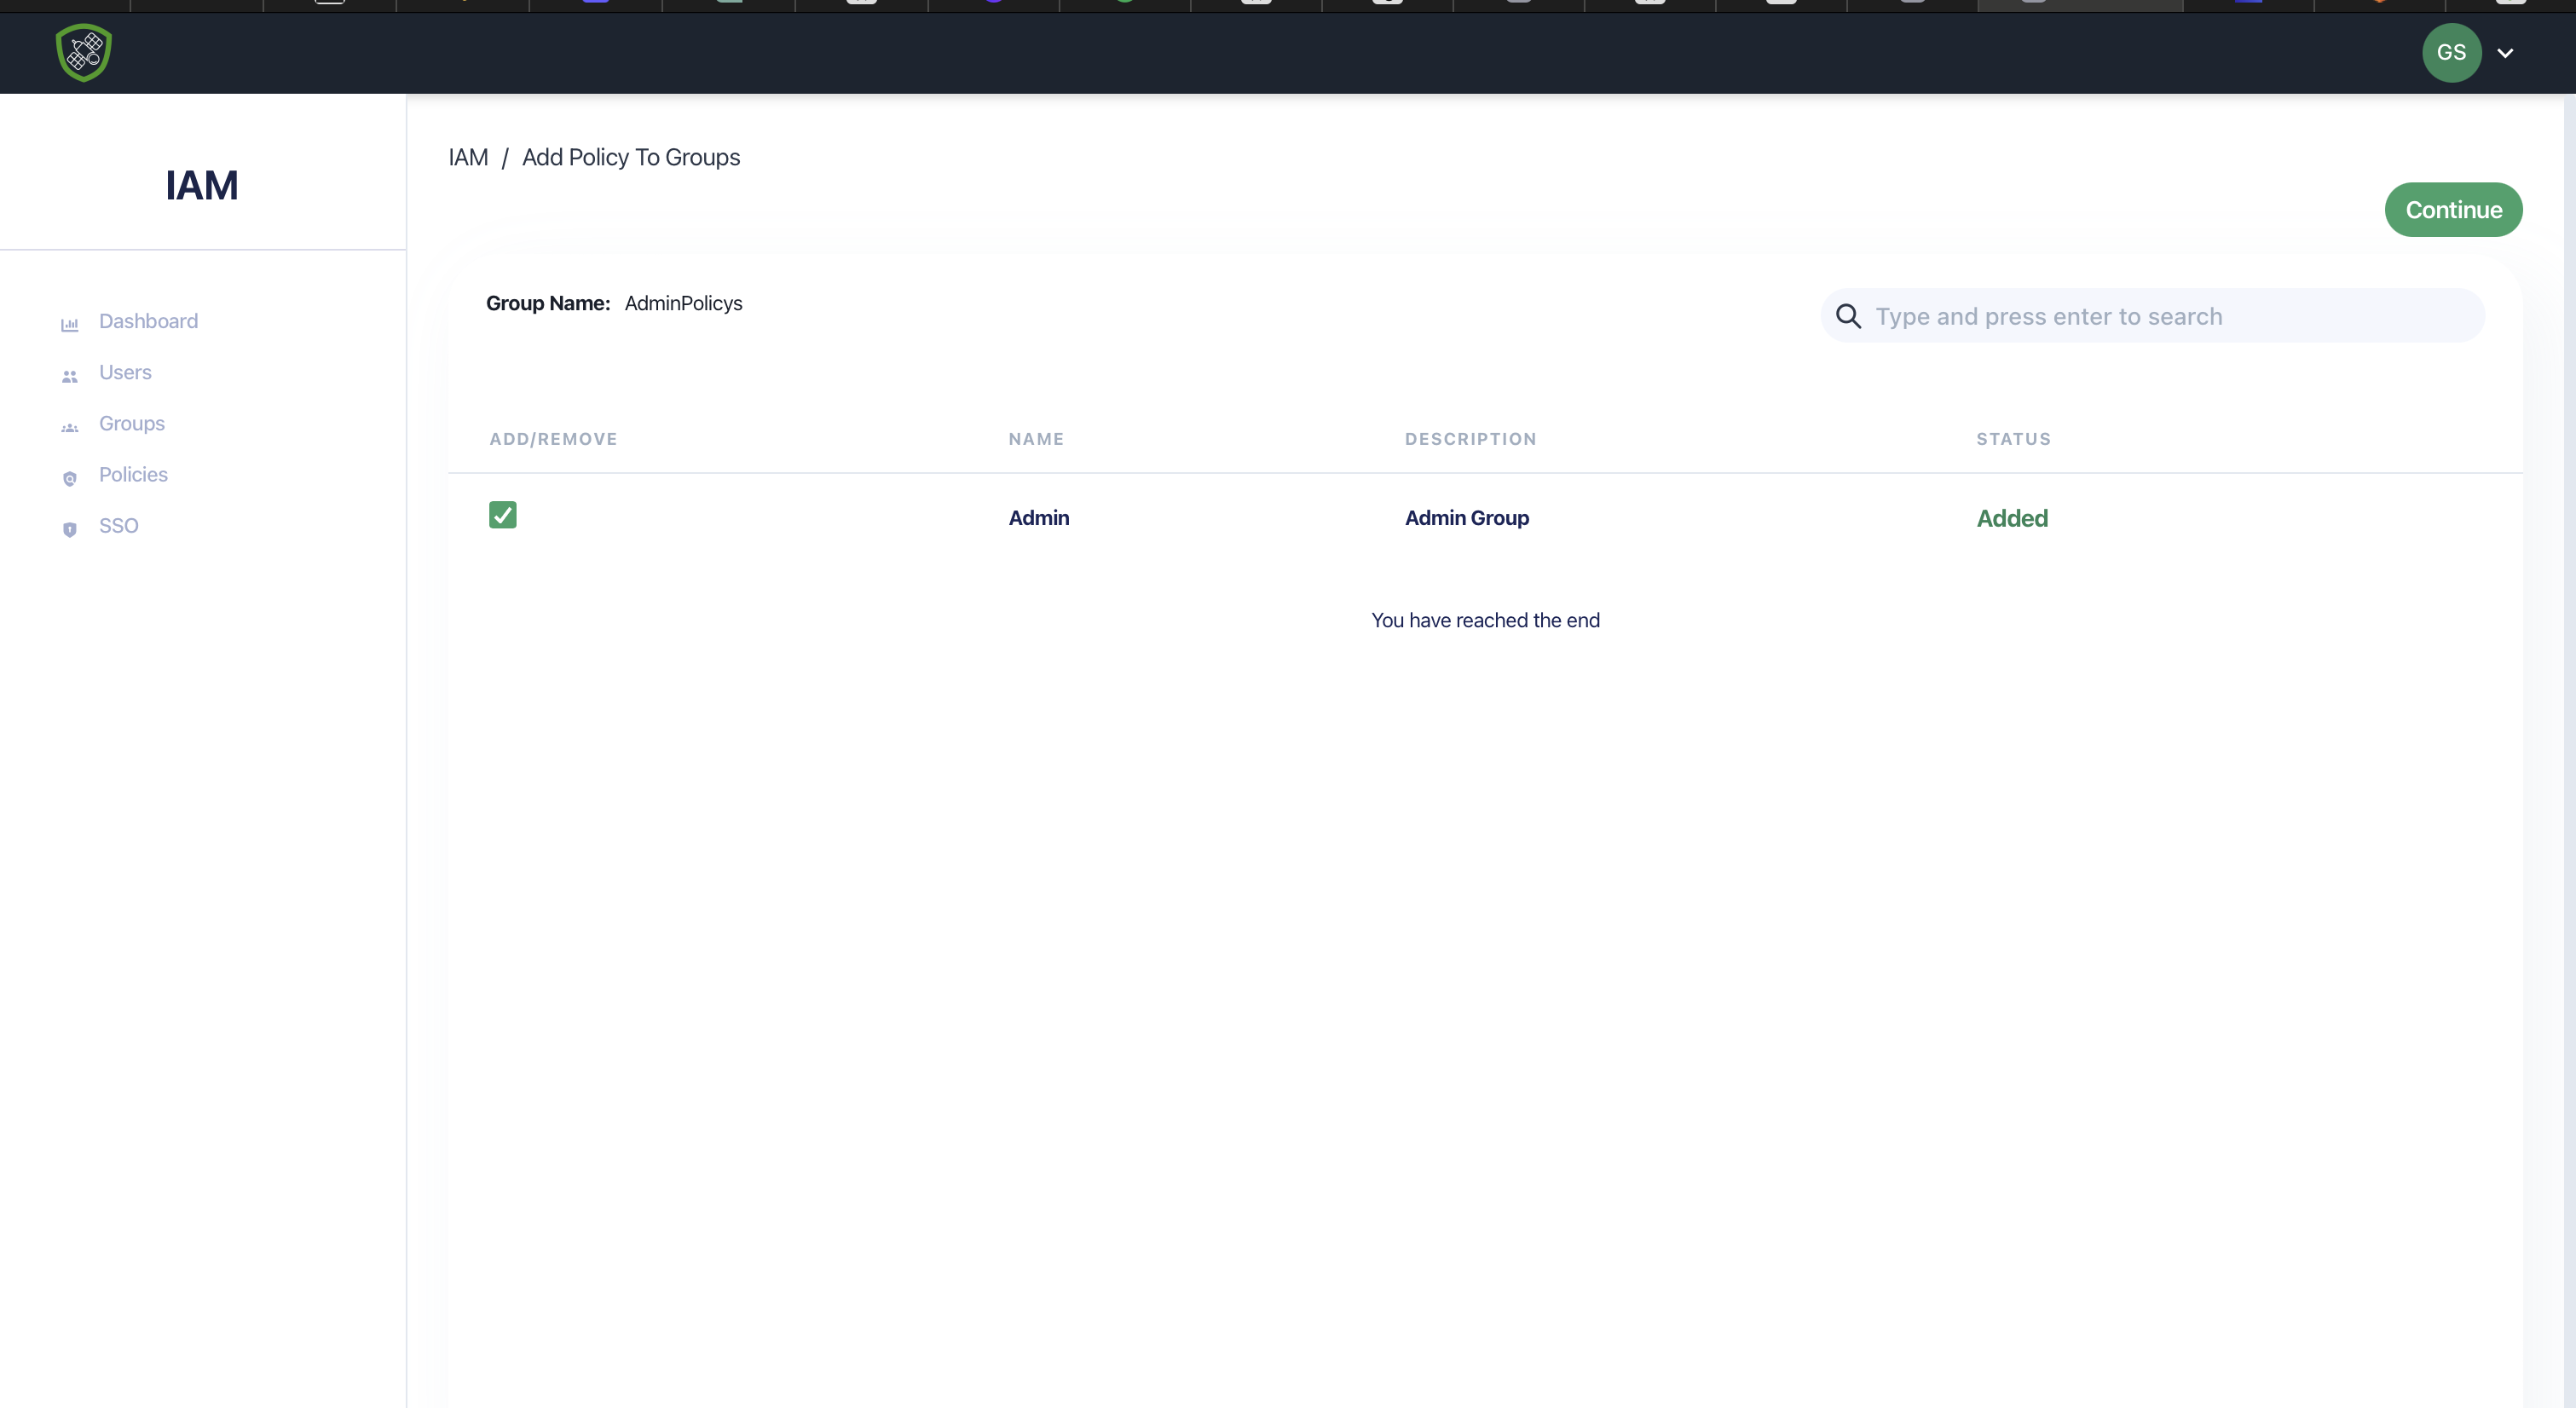
Task: Focus the policy search field
Action: (x=2152, y=316)
